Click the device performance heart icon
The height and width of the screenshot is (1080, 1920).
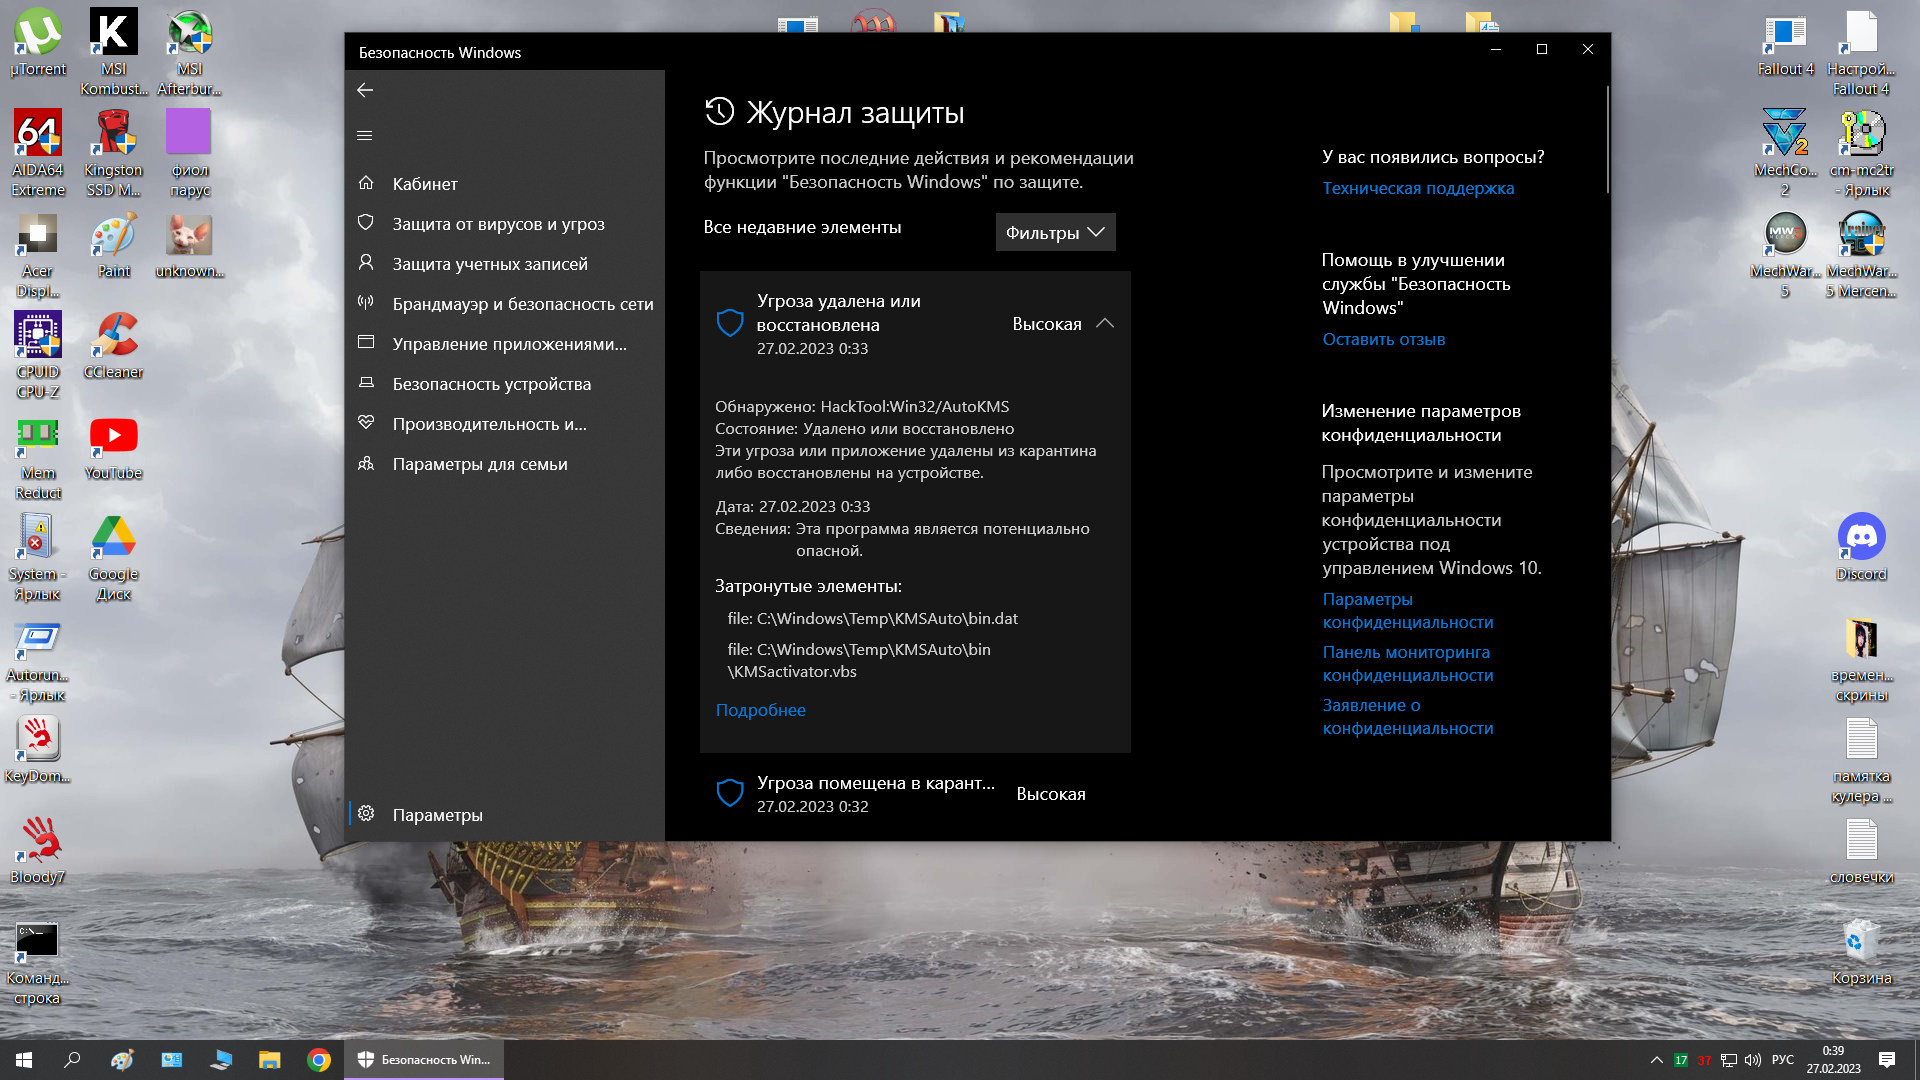click(x=366, y=423)
